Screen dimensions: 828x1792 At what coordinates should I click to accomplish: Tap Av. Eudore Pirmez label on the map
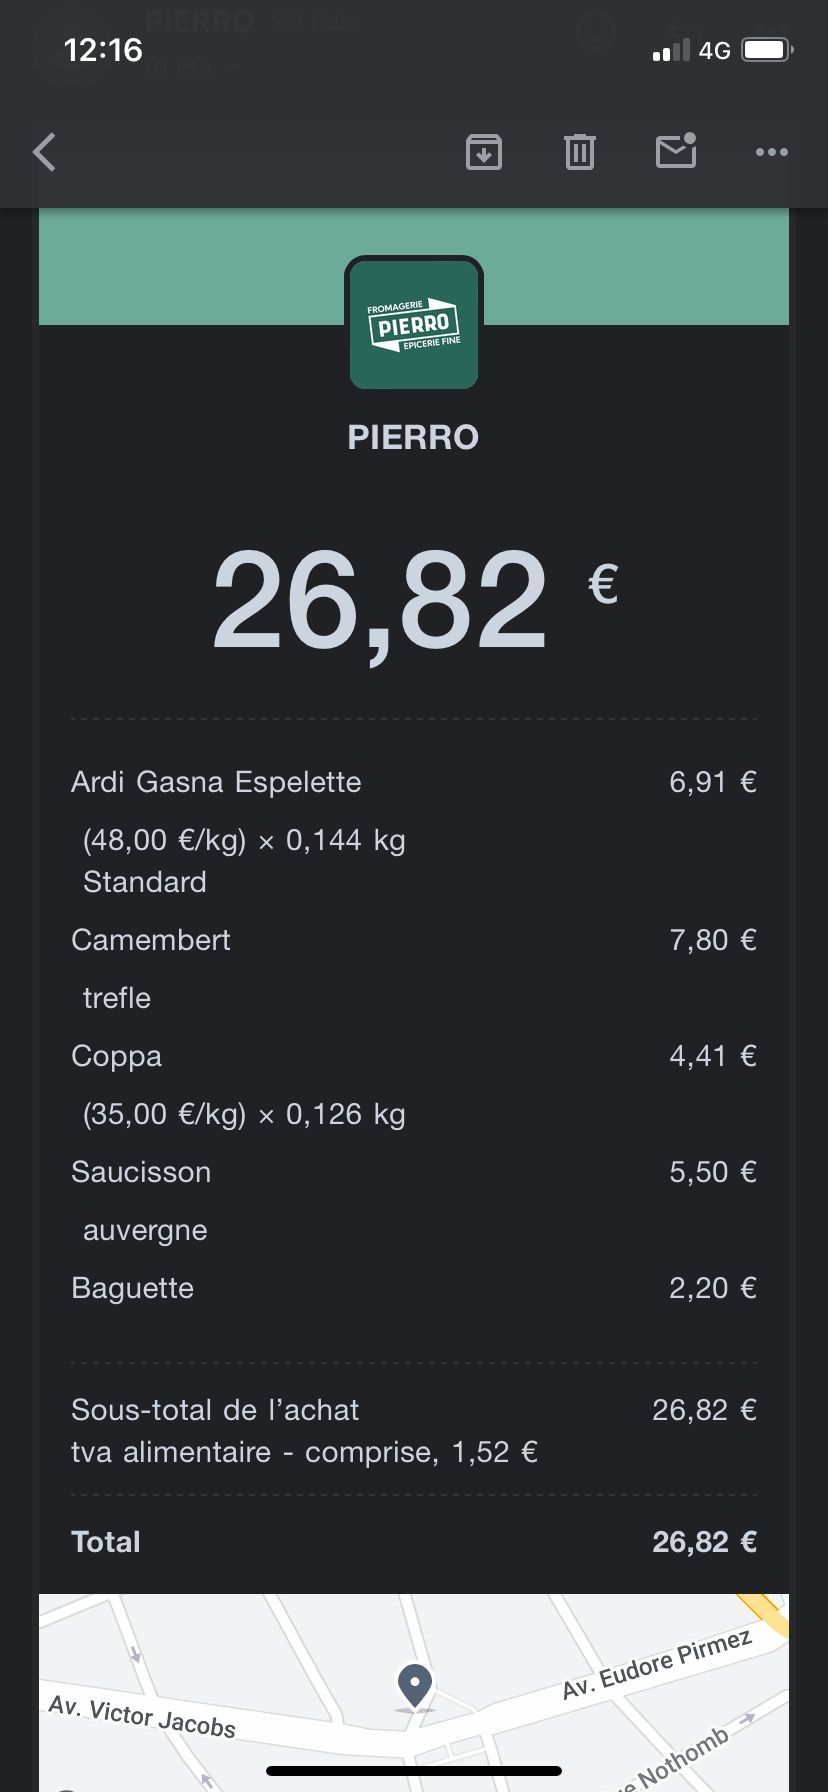(x=656, y=1665)
